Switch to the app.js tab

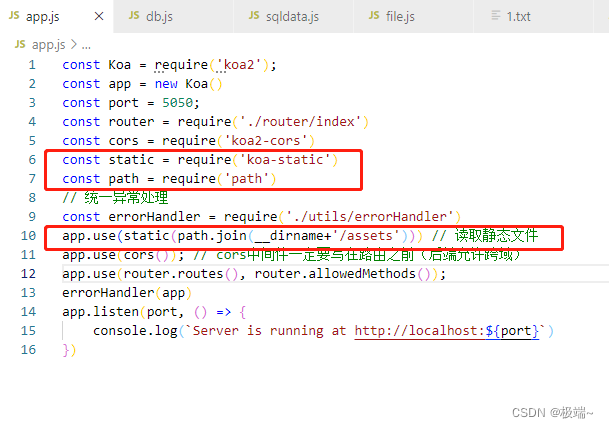(x=56, y=16)
